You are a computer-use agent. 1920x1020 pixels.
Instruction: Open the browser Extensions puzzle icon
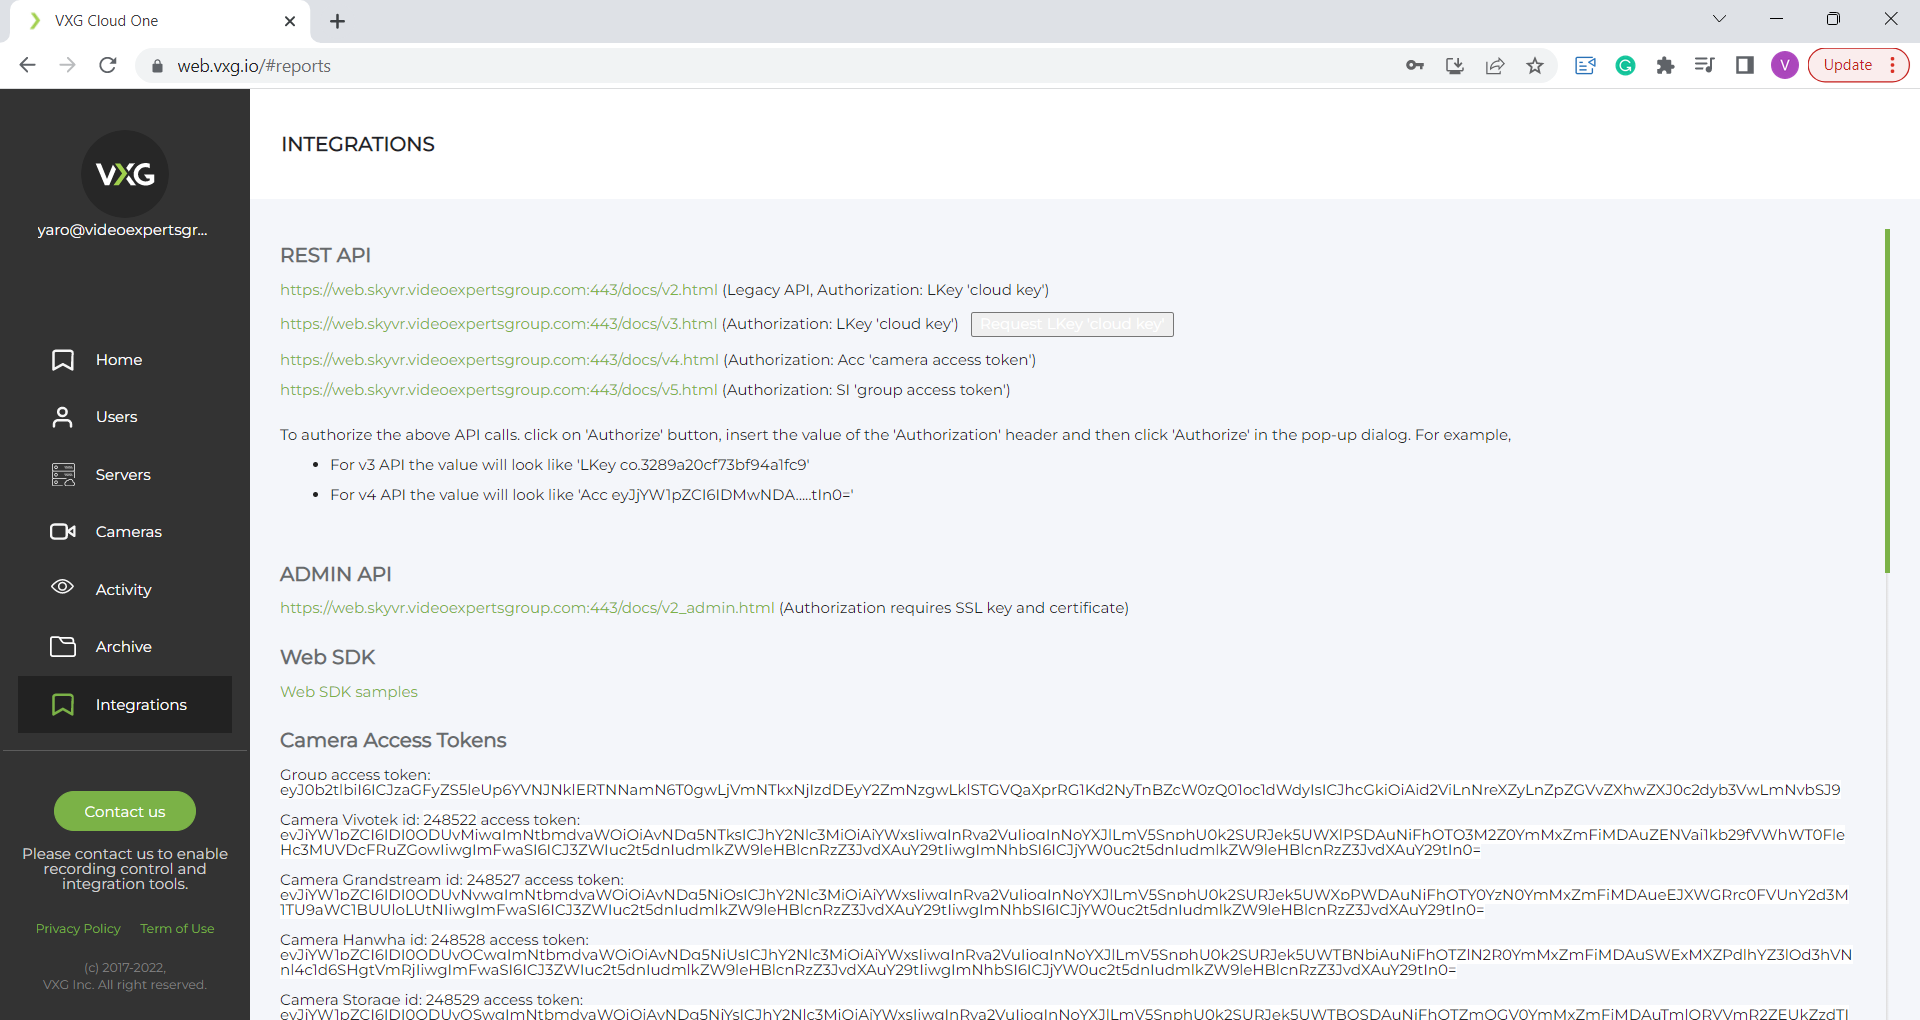(x=1665, y=66)
